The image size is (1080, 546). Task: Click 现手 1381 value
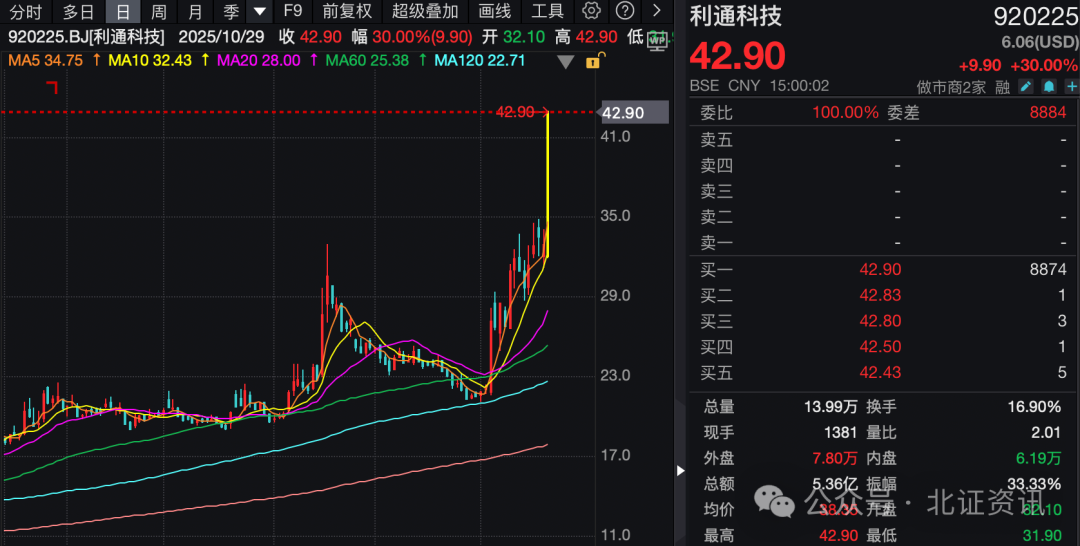(x=840, y=433)
